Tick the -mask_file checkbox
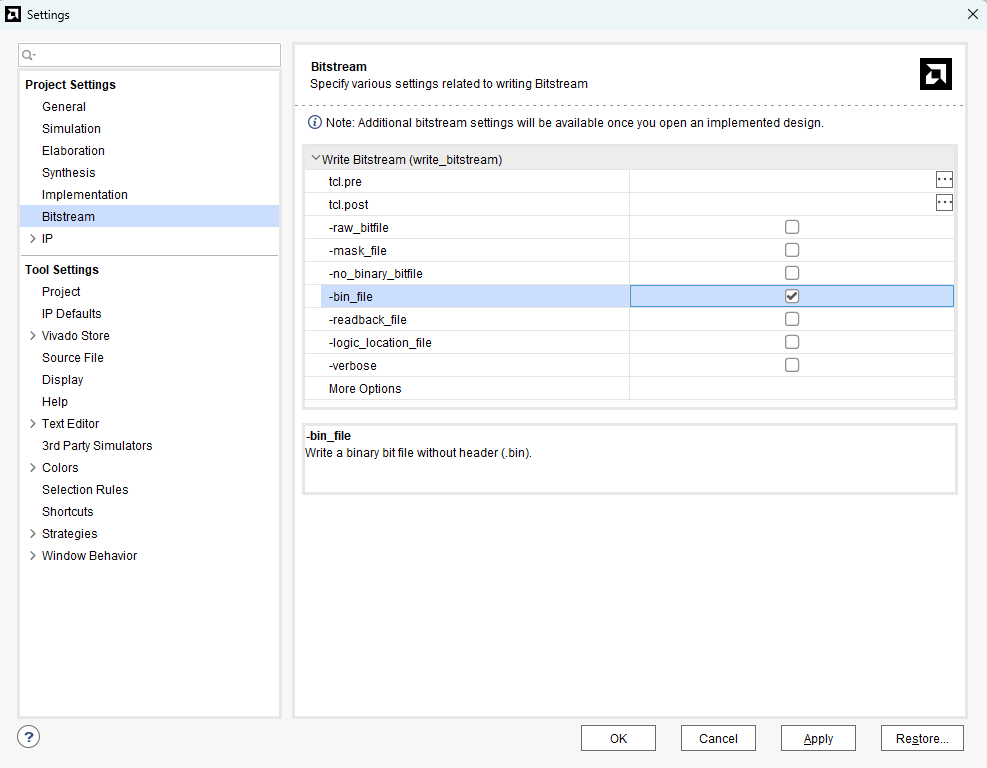Image resolution: width=987 pixels, height=768 pixels. tap(792, 250)
